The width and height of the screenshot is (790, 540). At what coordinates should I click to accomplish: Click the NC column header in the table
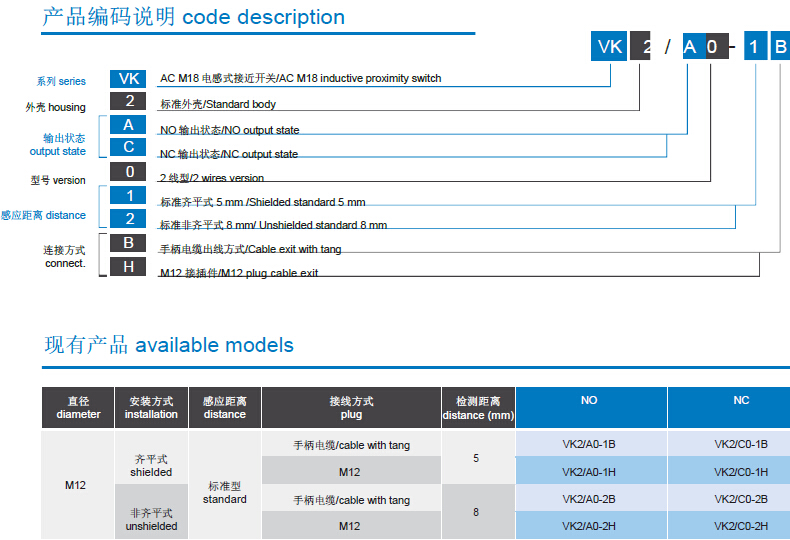click(x=740, y=401)
